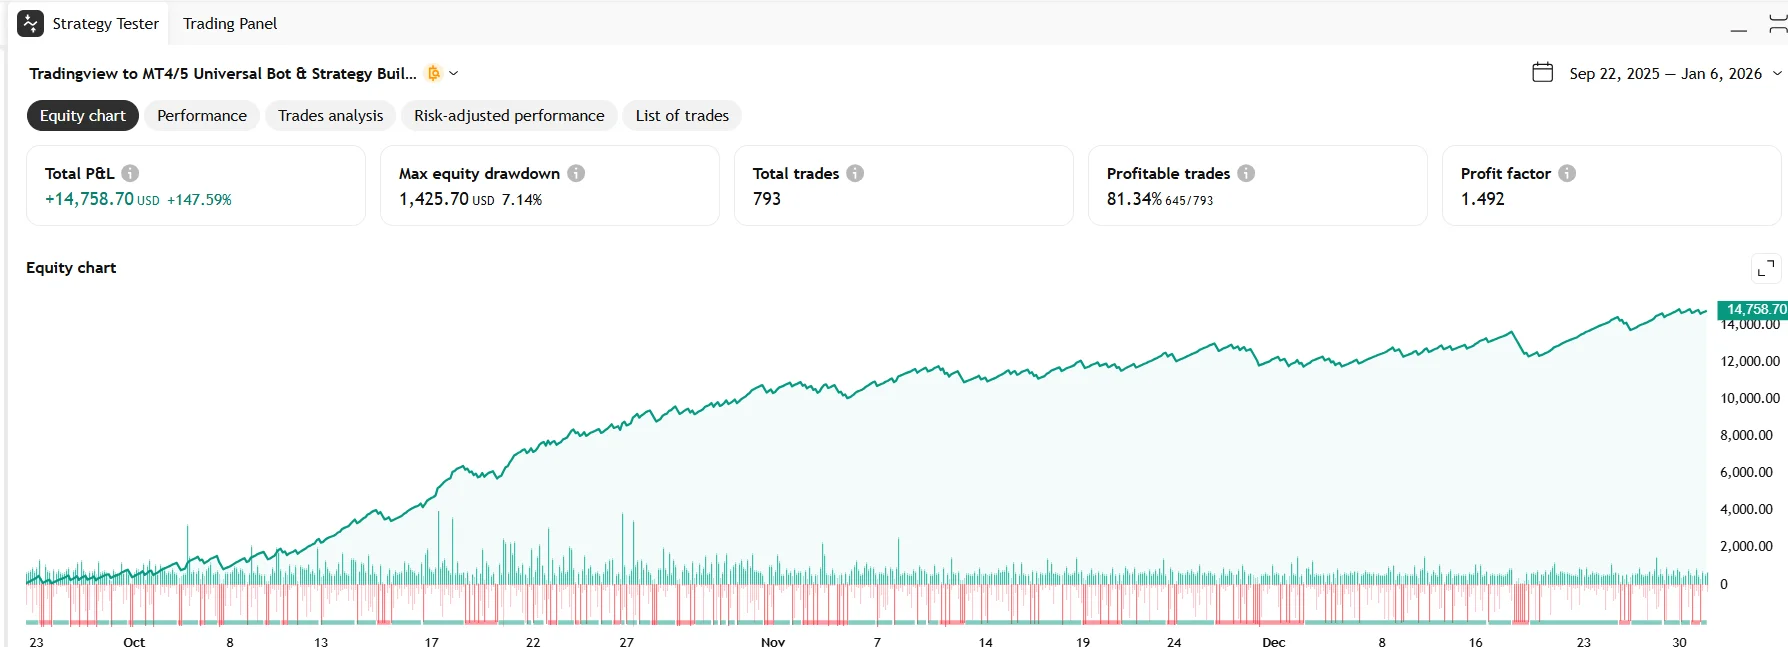Click the Total trades info icon
The height and width of the screenshot is (647, 1788).
click(x=855, y=173)
